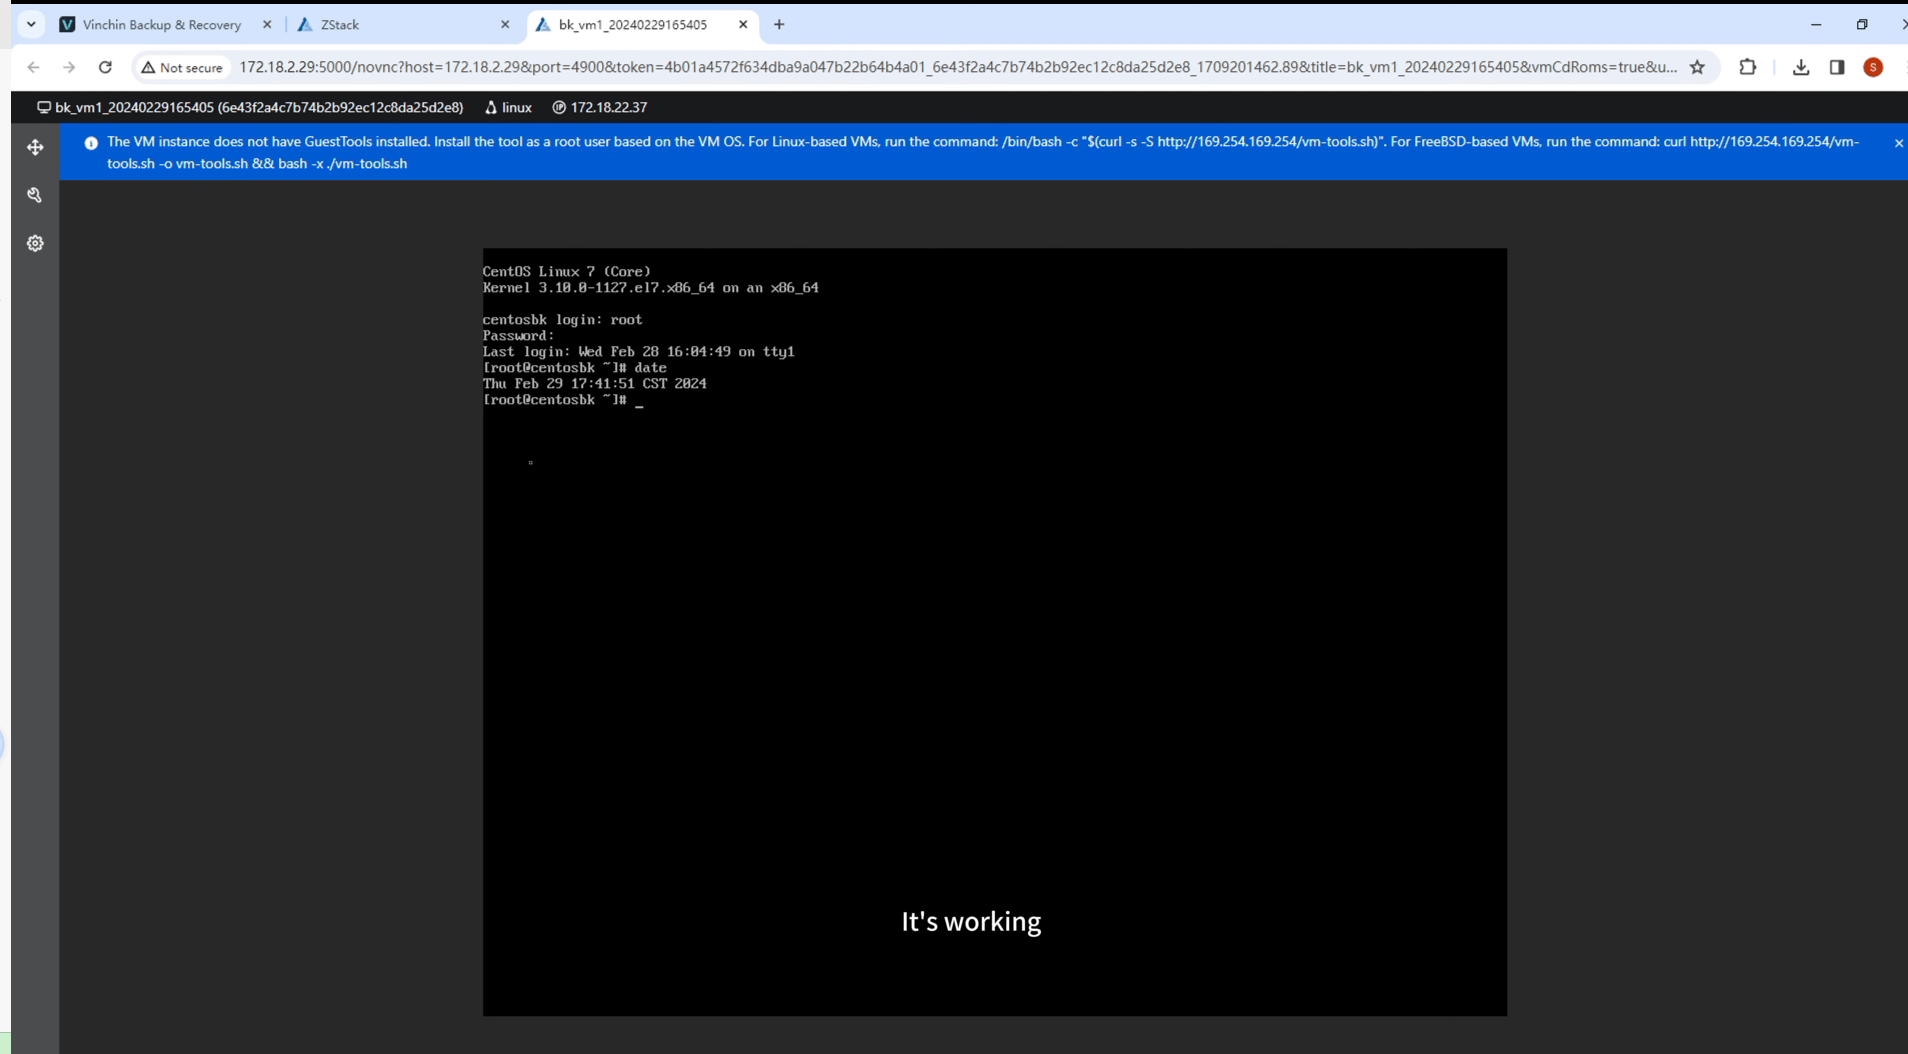Open a new browser tab
The width and height of the screenshot is (1908, 1054).
coord(779,24)
